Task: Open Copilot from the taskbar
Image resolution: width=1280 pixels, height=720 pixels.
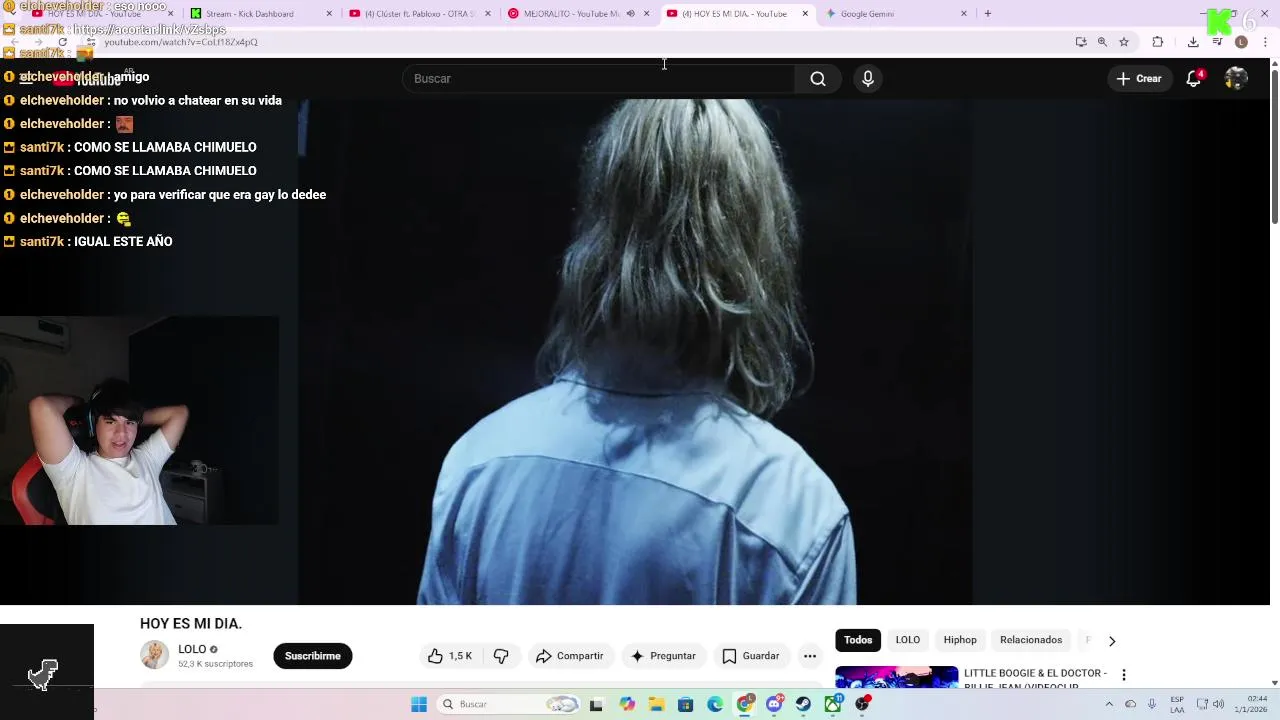Action: pos(627,704)
